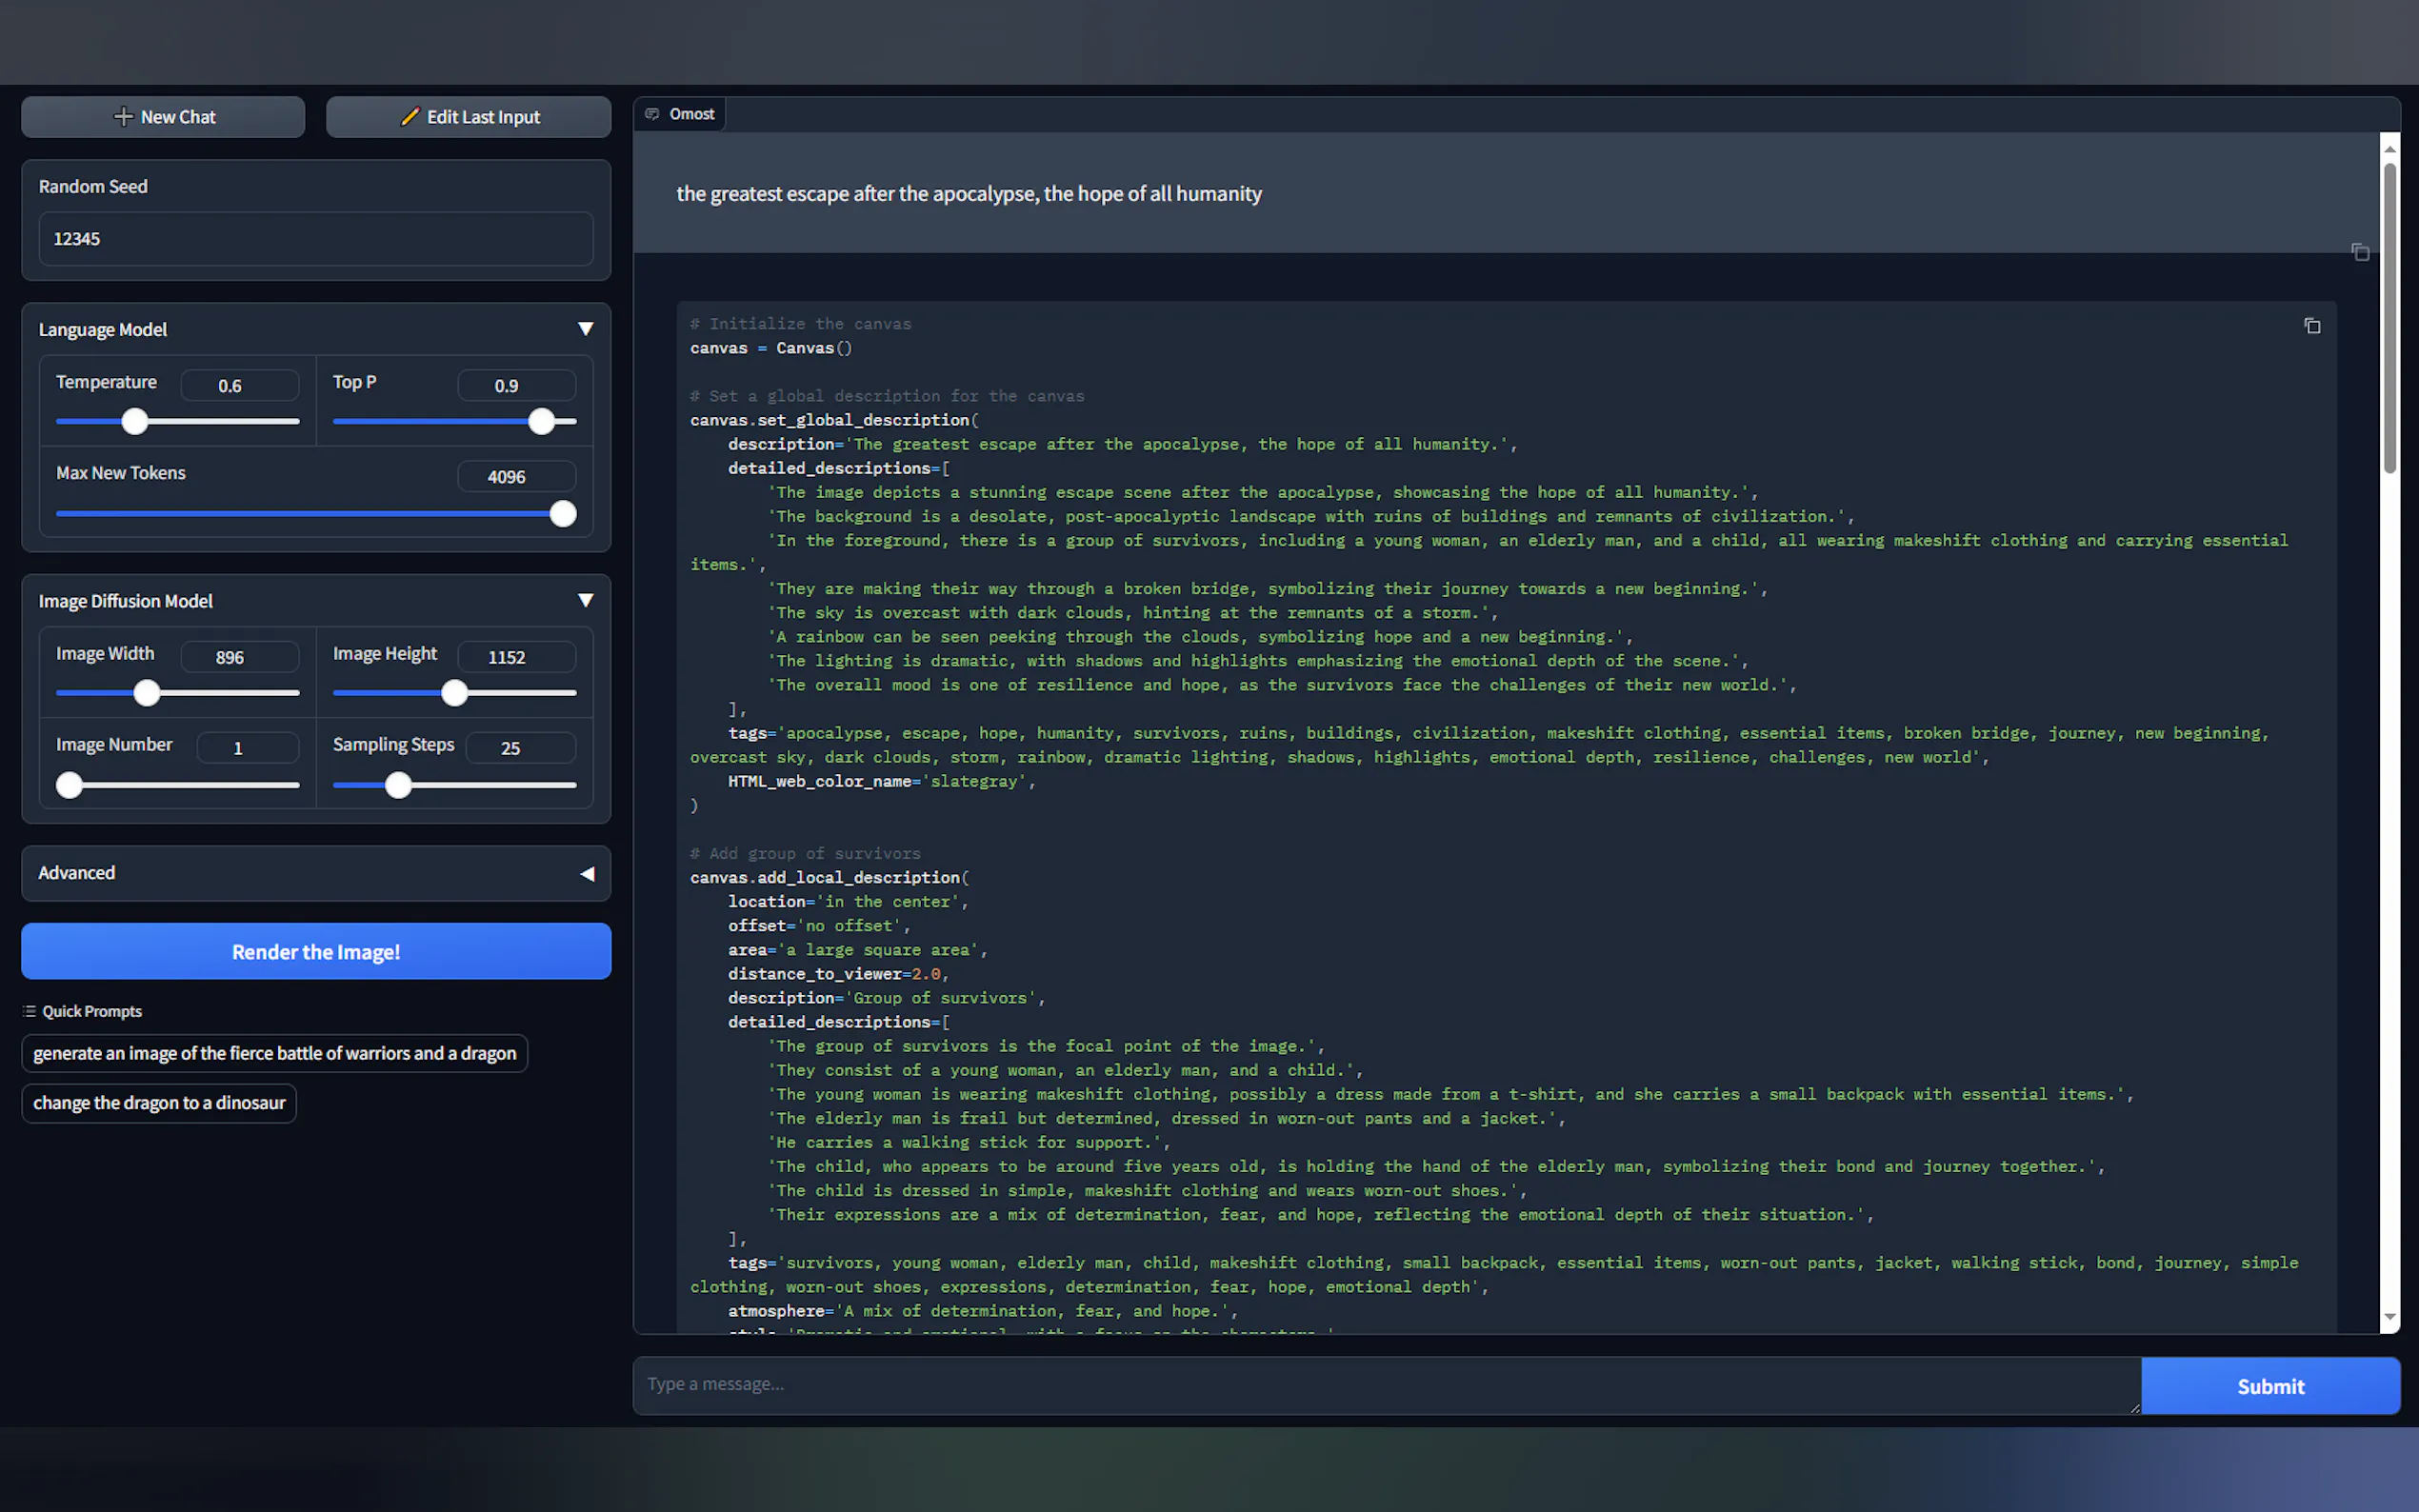Collapse the Language Model section

(x=586, y=329)
